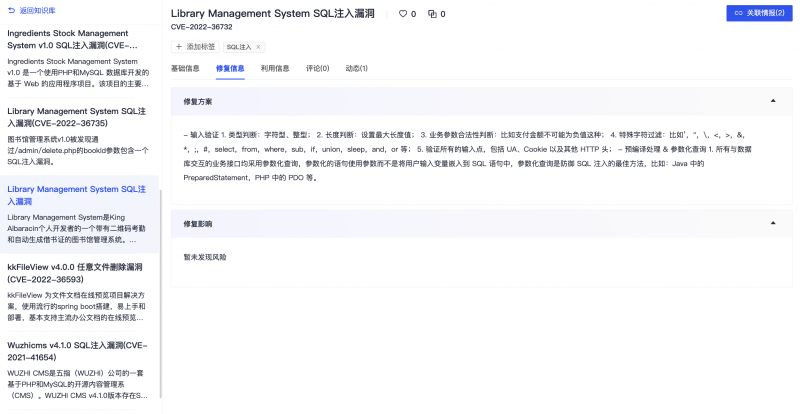Collapse the 修复影响 section arrow

click(x=773, y=223)
